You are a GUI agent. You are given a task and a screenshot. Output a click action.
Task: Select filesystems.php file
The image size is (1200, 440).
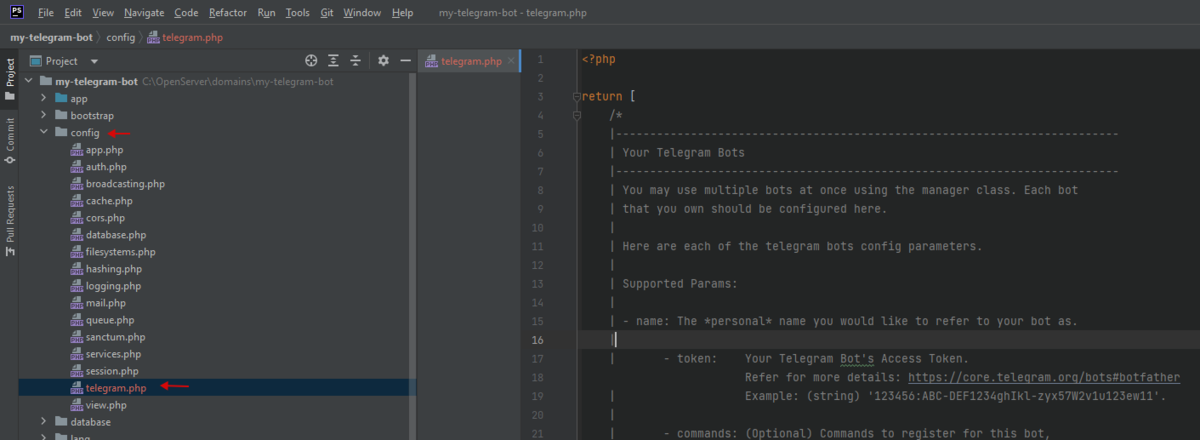coord(121,252)
